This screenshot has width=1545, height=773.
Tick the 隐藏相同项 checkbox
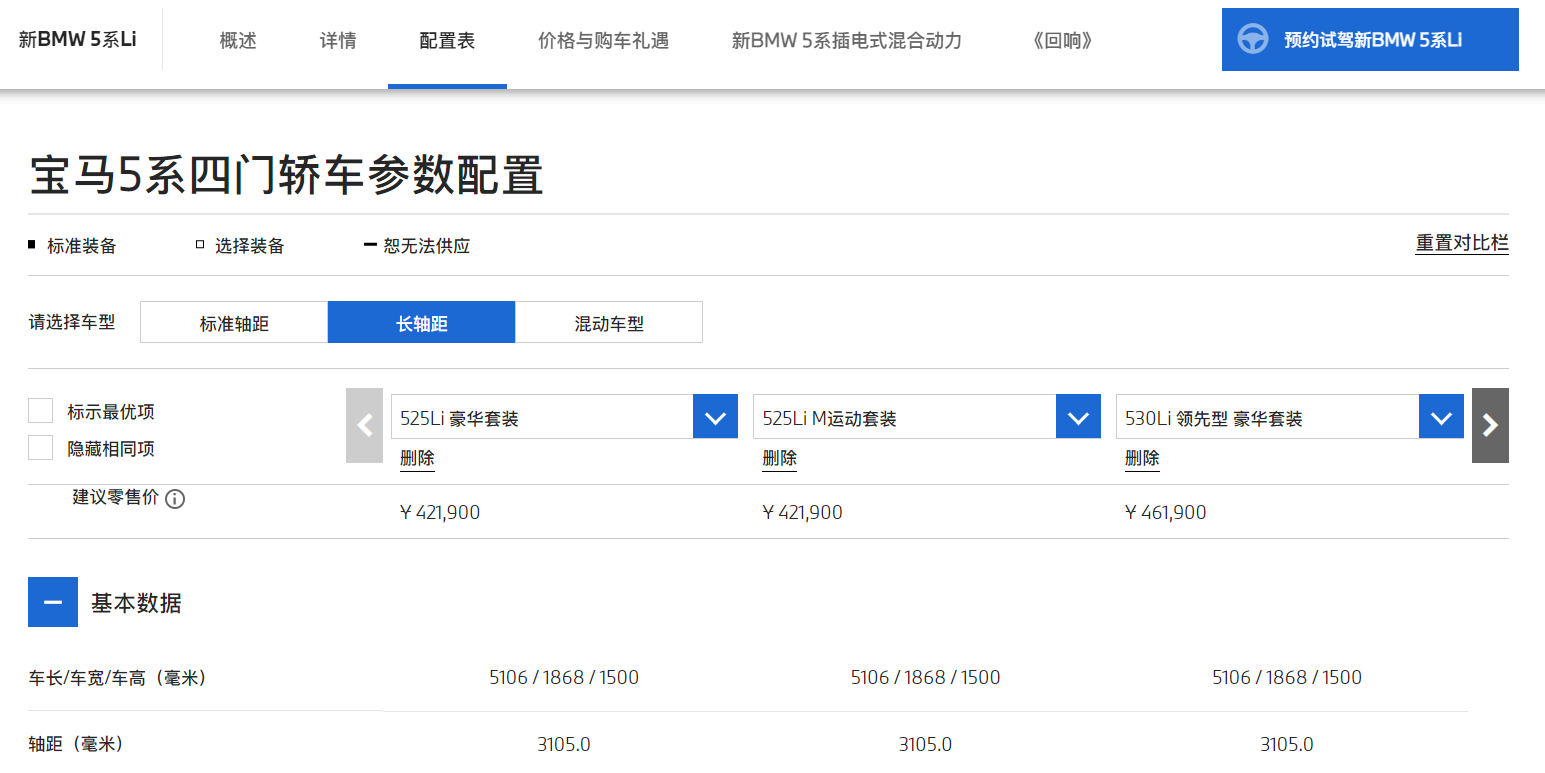(41, 448)
